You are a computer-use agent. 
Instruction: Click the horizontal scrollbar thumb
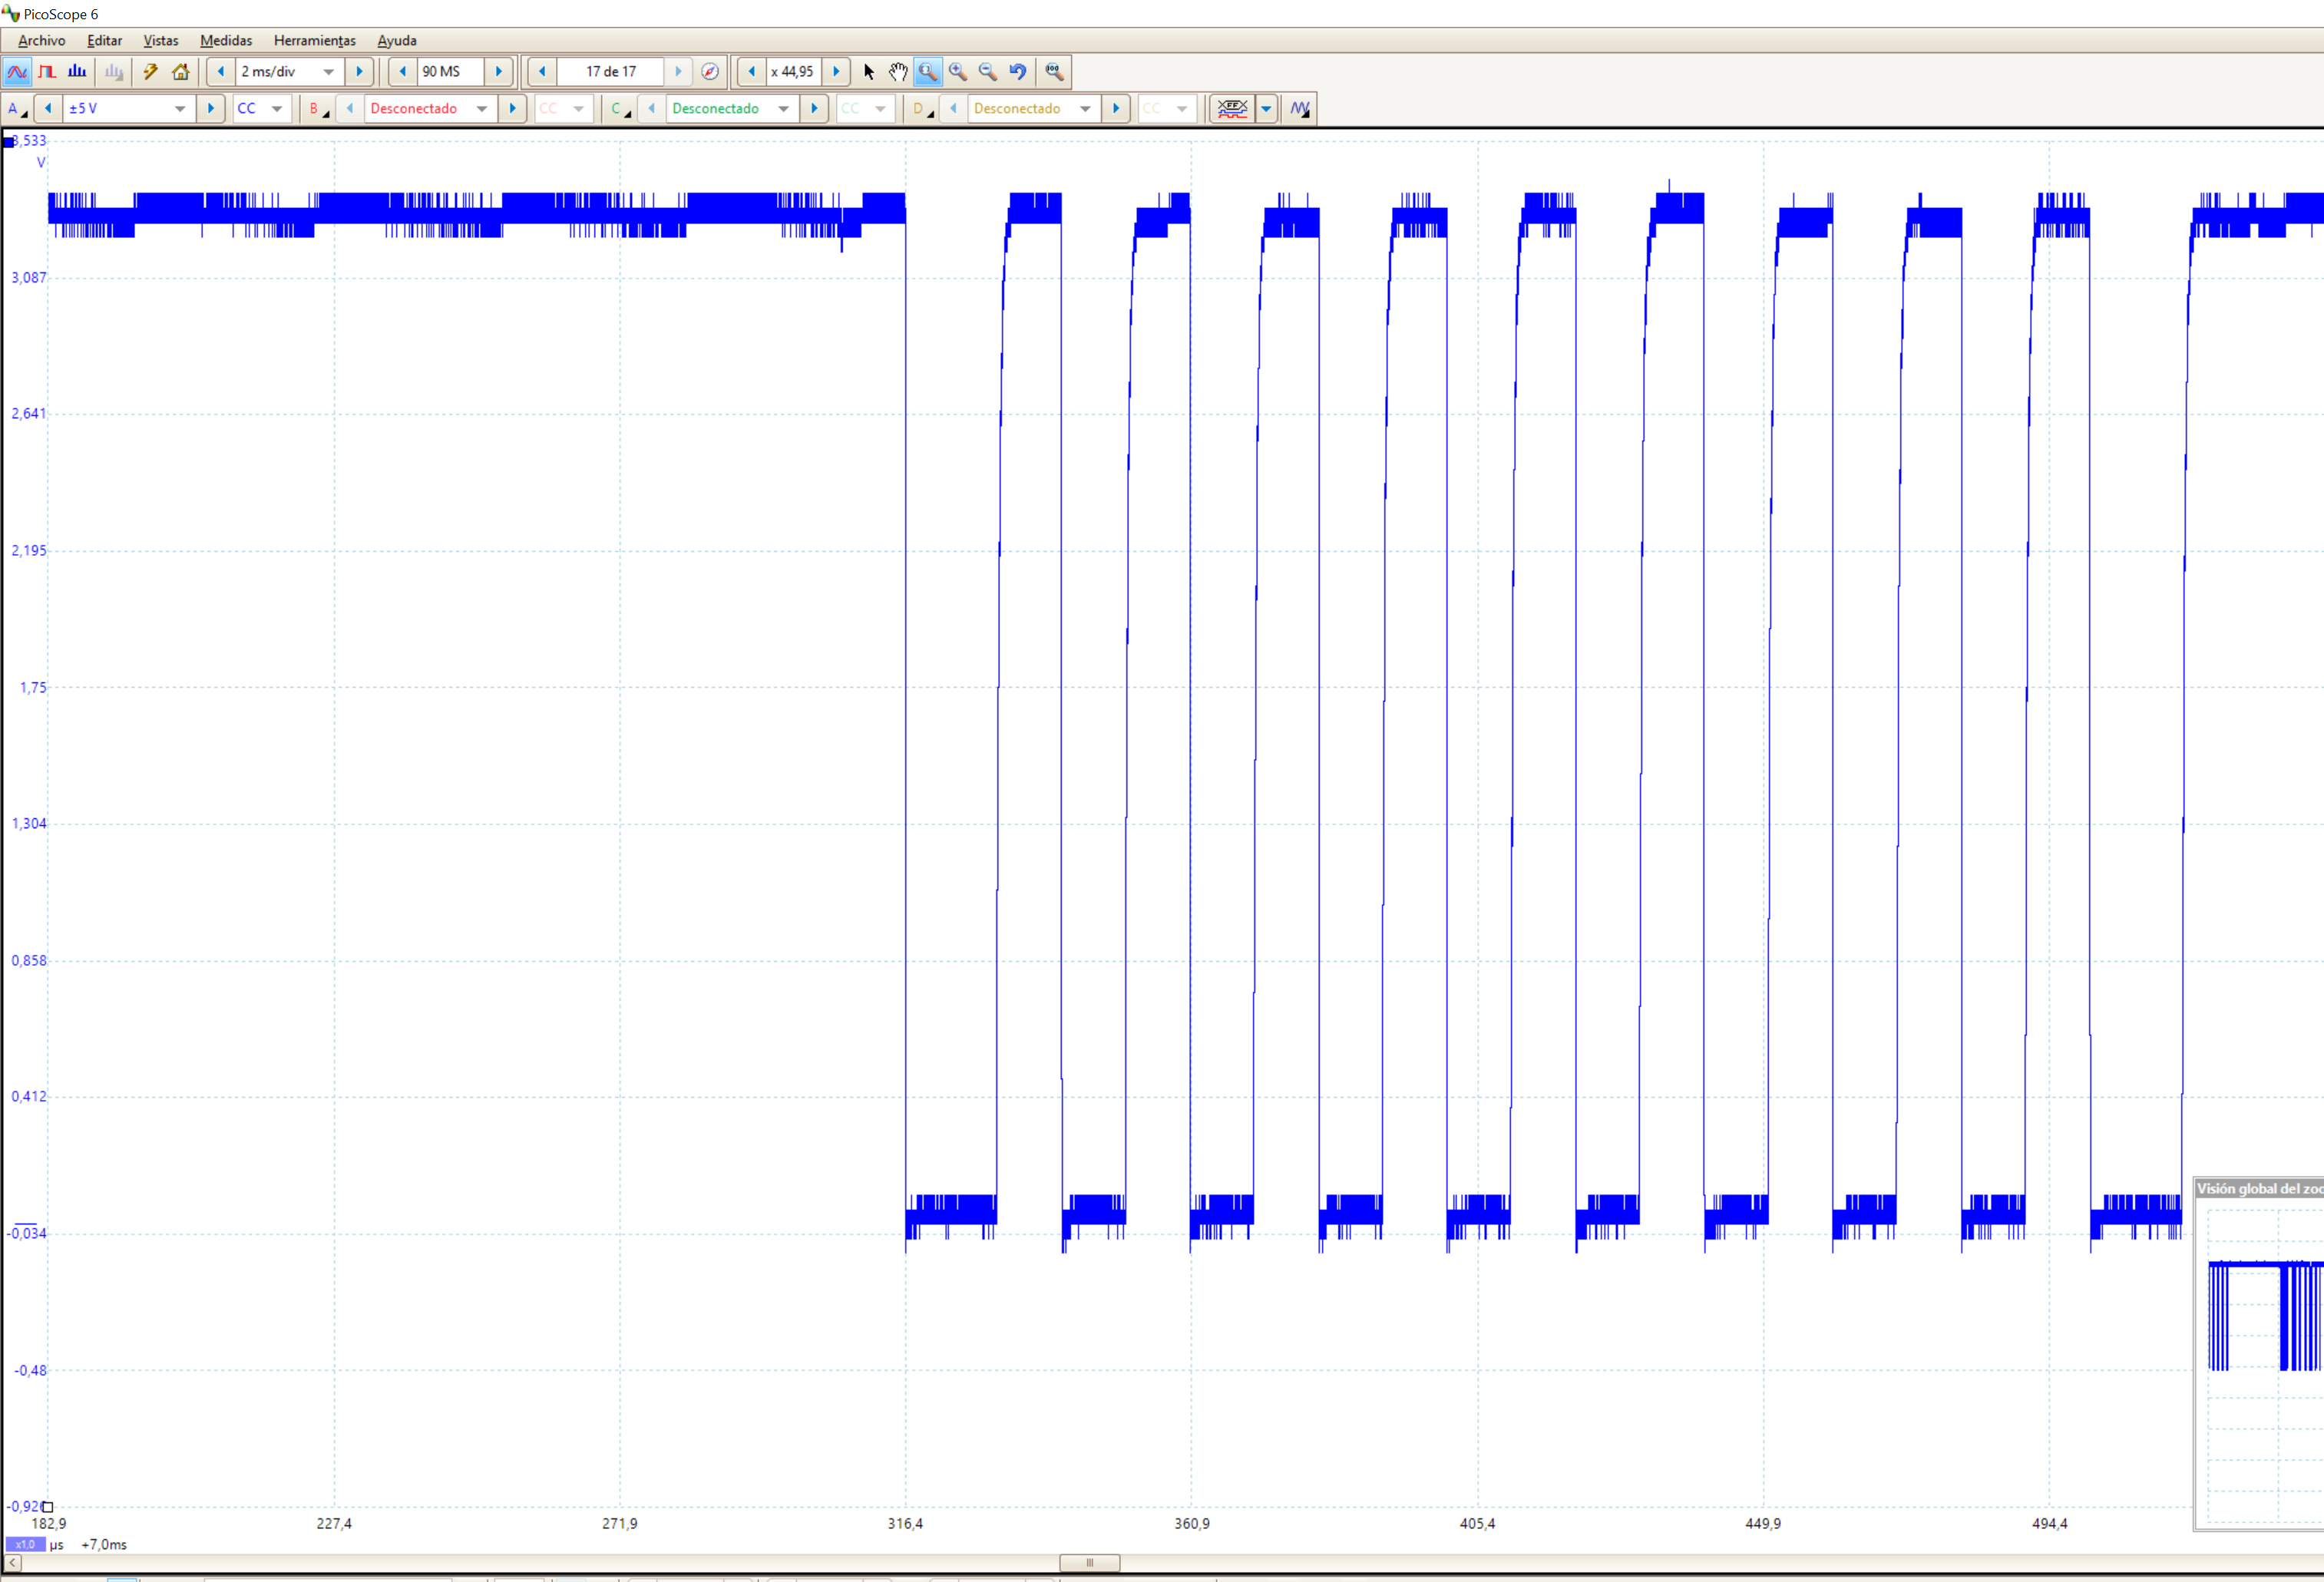[1090, 1563]
